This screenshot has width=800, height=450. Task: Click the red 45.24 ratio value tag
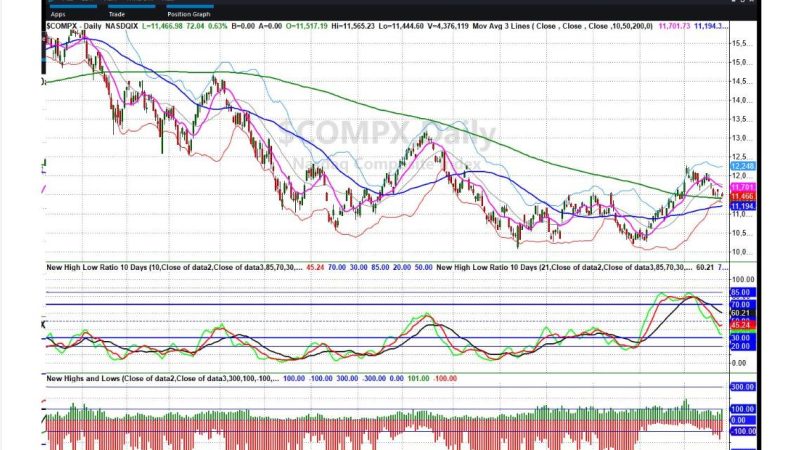click(741, 324)
